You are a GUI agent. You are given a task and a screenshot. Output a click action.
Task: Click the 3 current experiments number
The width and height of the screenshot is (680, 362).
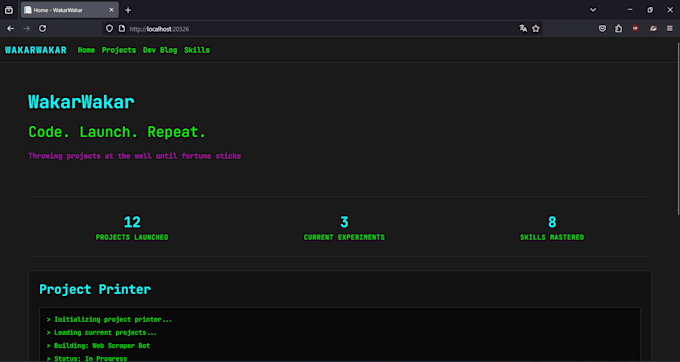pos(344,222)
